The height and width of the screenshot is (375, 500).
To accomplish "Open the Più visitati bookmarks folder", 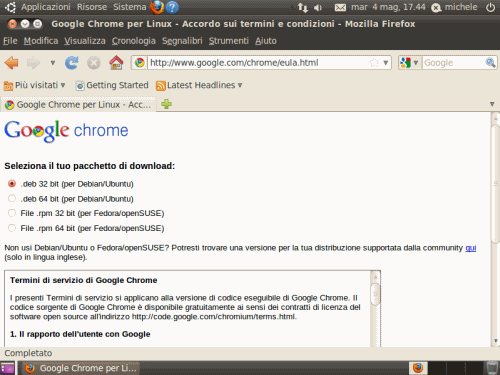I will [x=34, y=85].
